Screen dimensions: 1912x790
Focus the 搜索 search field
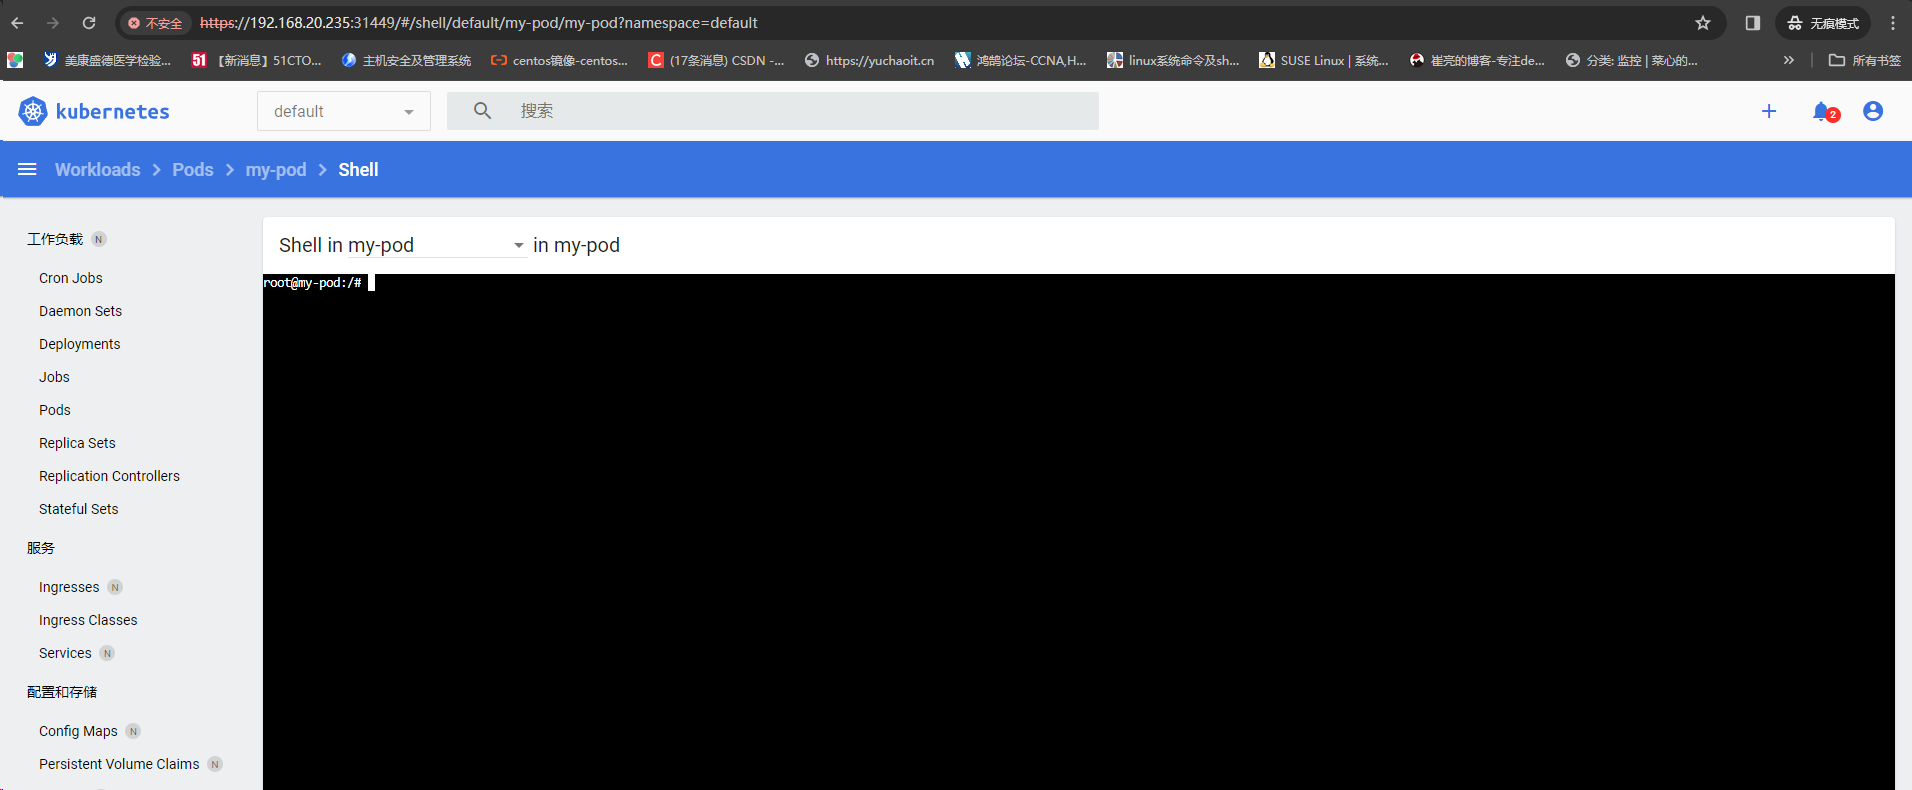tap(773, 111)
